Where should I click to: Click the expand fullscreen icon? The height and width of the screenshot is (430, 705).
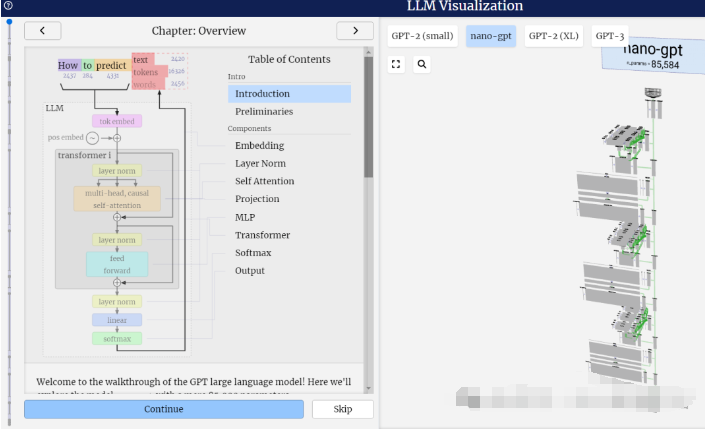[x=396, y=64]
